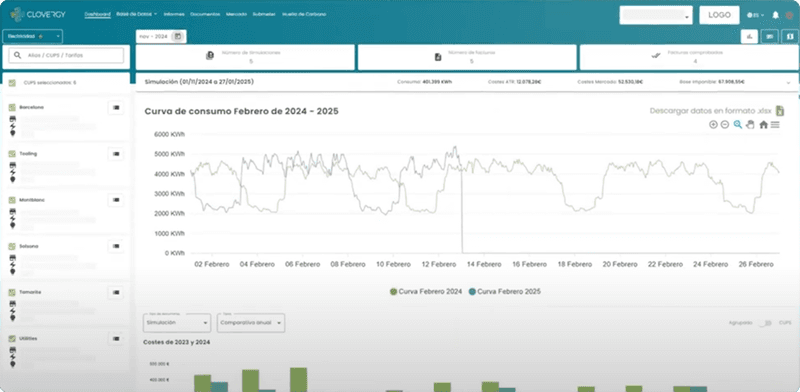
Task: Activate the hand panning tool on chart
Action: pos(749,125)
